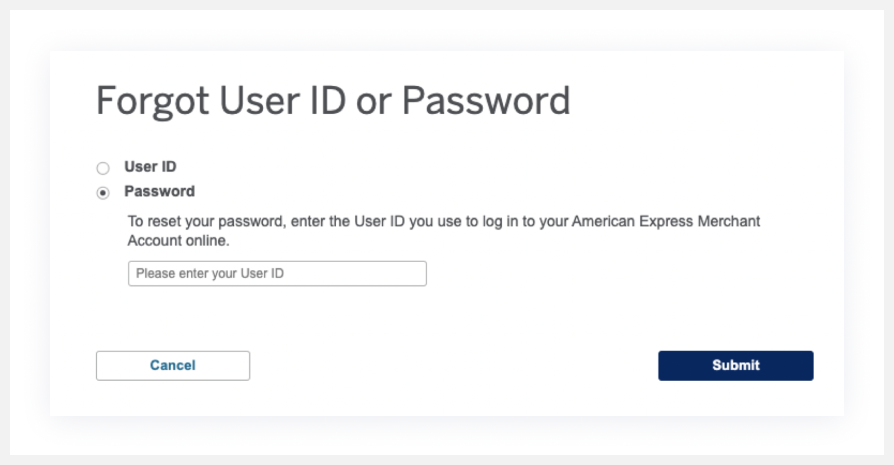This screenshot has height=465, width=894.
Task: Click the white-outlined Cancel button at bottom left
Action: 173,365
